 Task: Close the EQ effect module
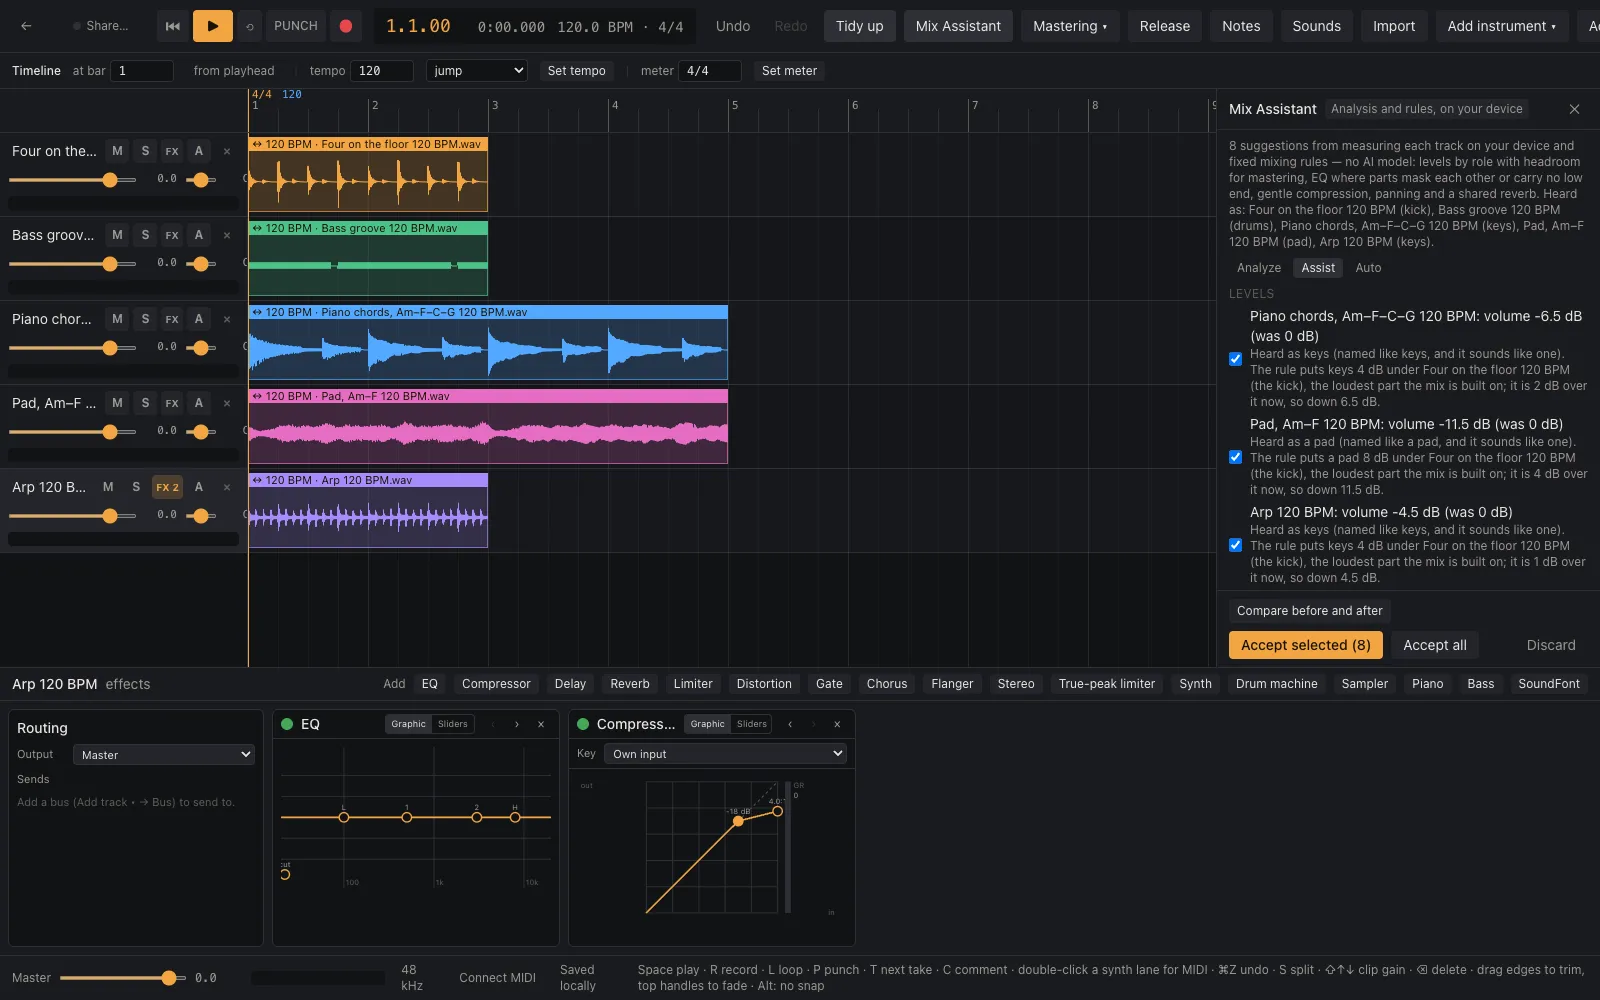click(541, 724)
